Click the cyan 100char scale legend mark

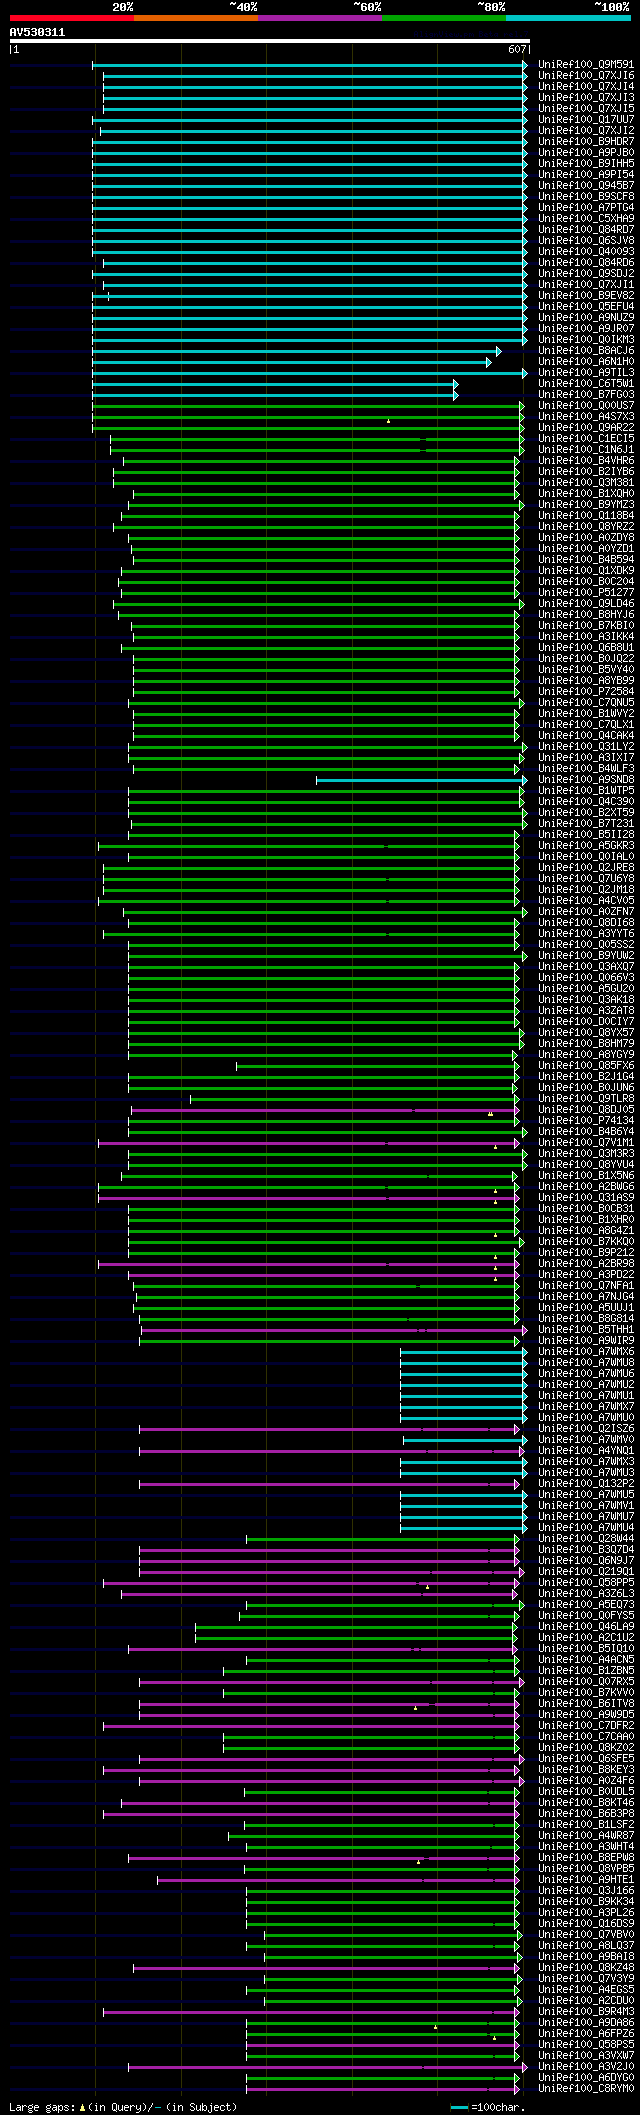tap(459, 2107)
